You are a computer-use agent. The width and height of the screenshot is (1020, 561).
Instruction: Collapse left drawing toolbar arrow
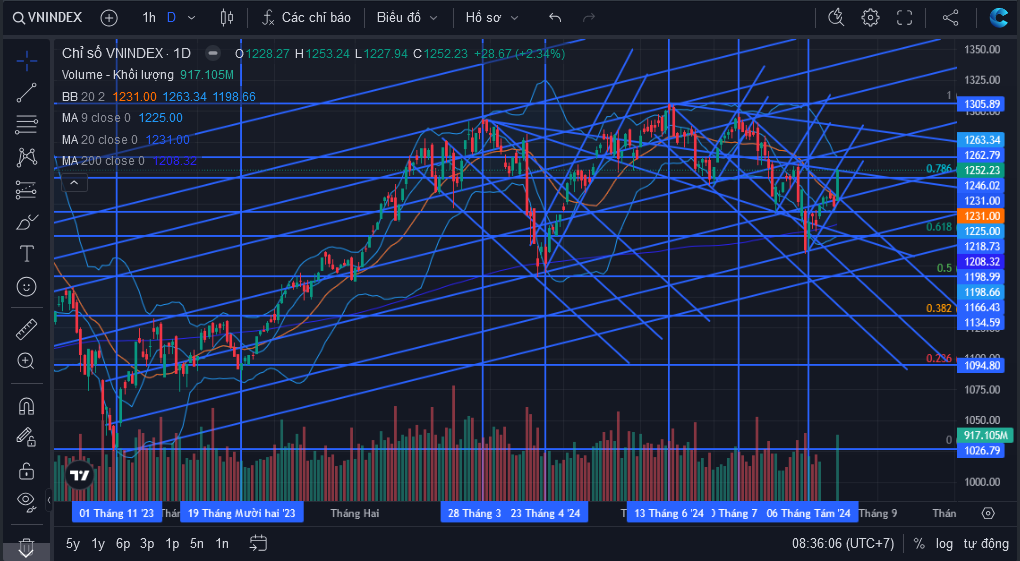[49, 500]
